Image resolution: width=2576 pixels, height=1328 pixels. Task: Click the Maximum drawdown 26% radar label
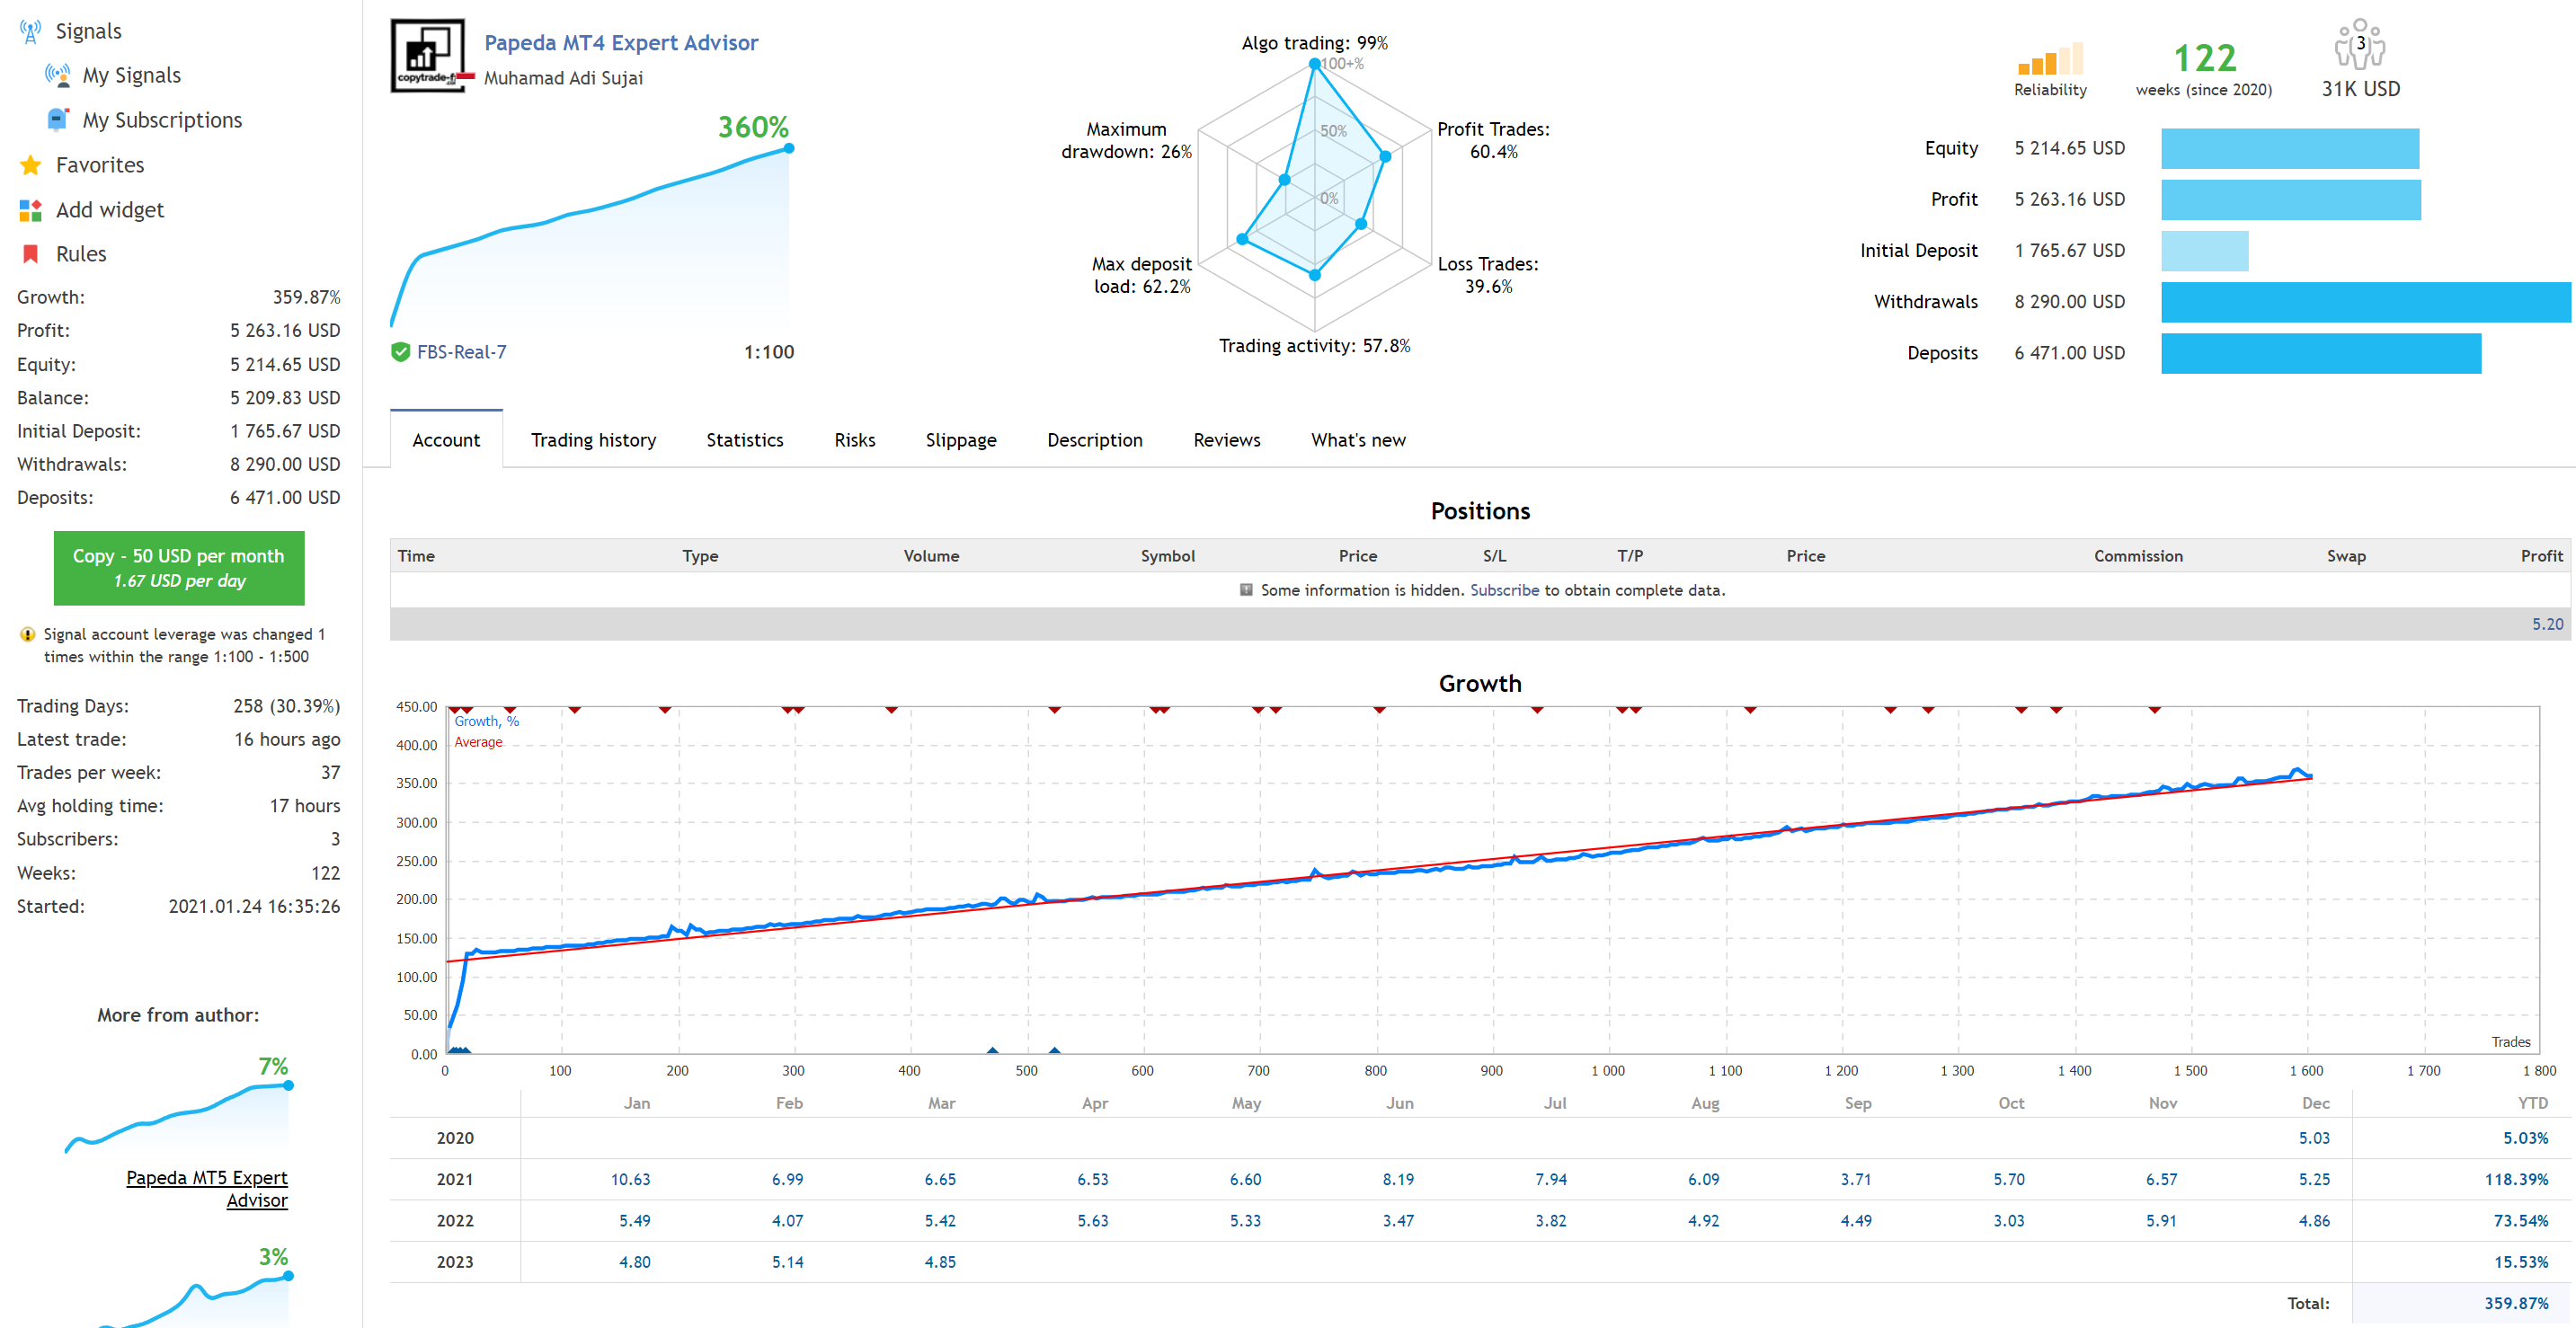[x=1126, y=140]
